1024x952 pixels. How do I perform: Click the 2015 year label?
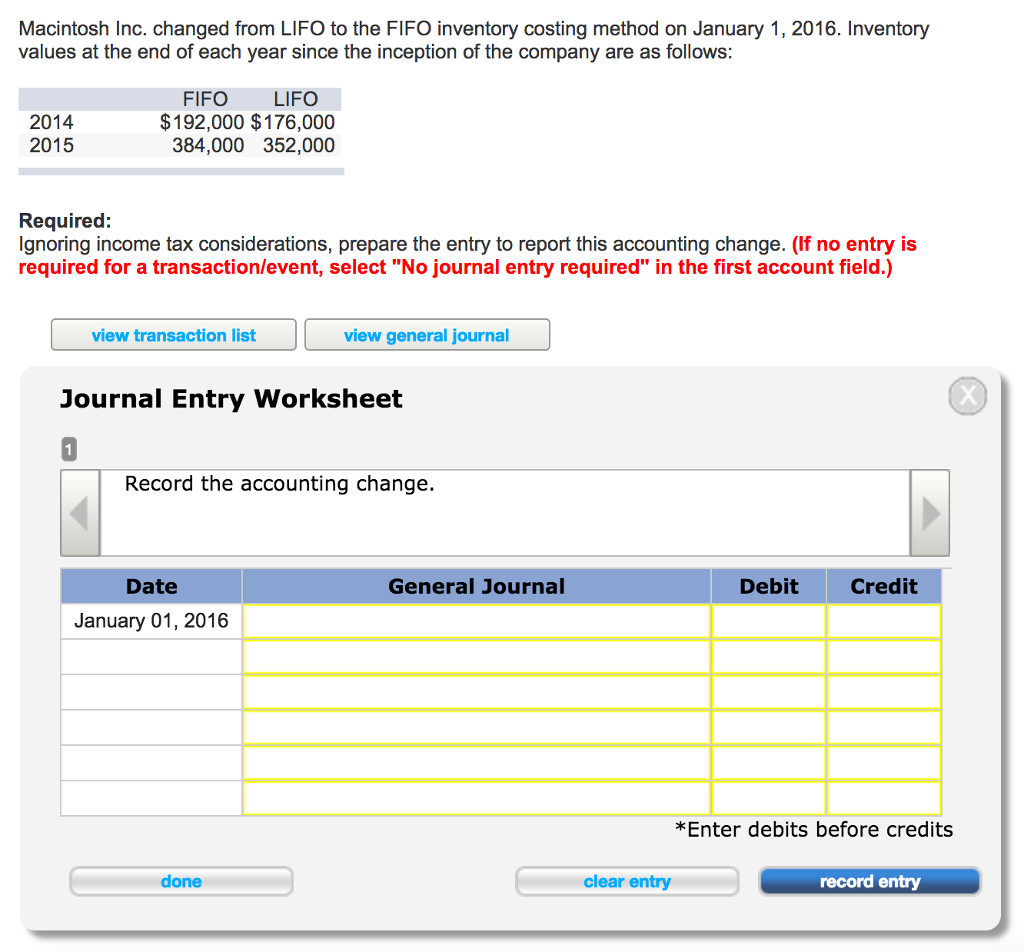(52, 145)
